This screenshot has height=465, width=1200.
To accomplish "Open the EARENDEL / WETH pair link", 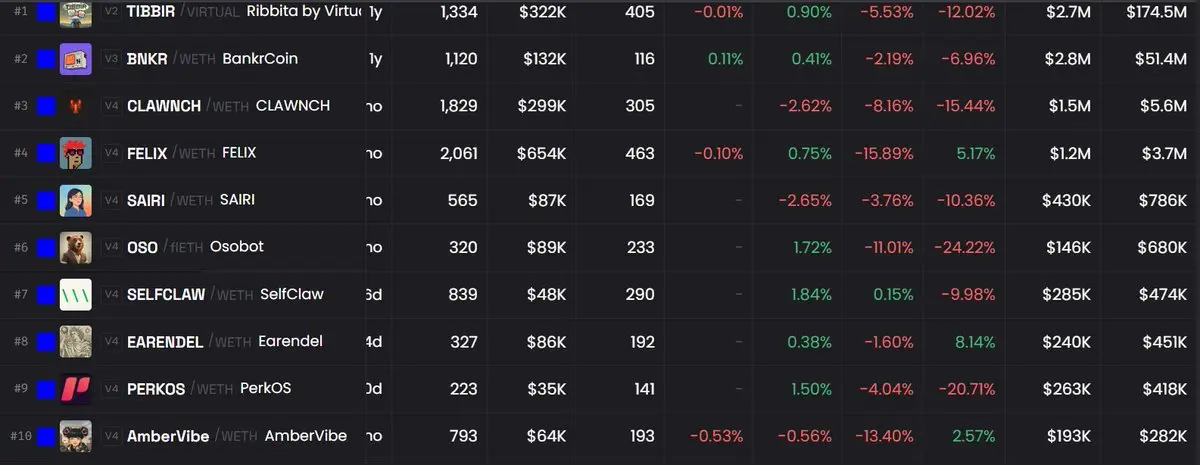I will [x=189, y=341].
